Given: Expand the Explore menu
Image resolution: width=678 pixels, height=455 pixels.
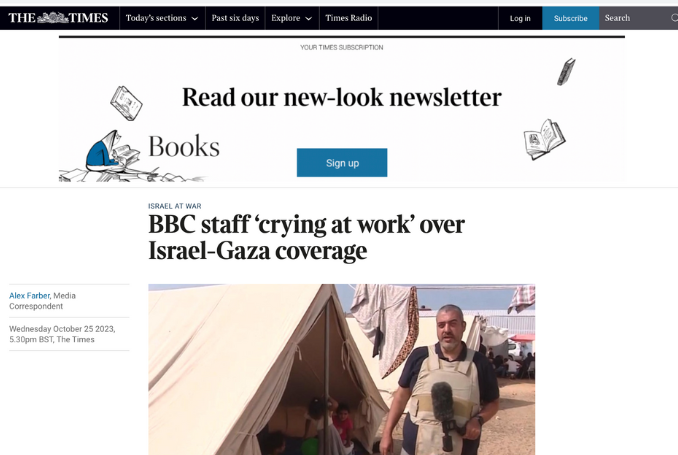Looking at the screenshot, I should point(292,18).
